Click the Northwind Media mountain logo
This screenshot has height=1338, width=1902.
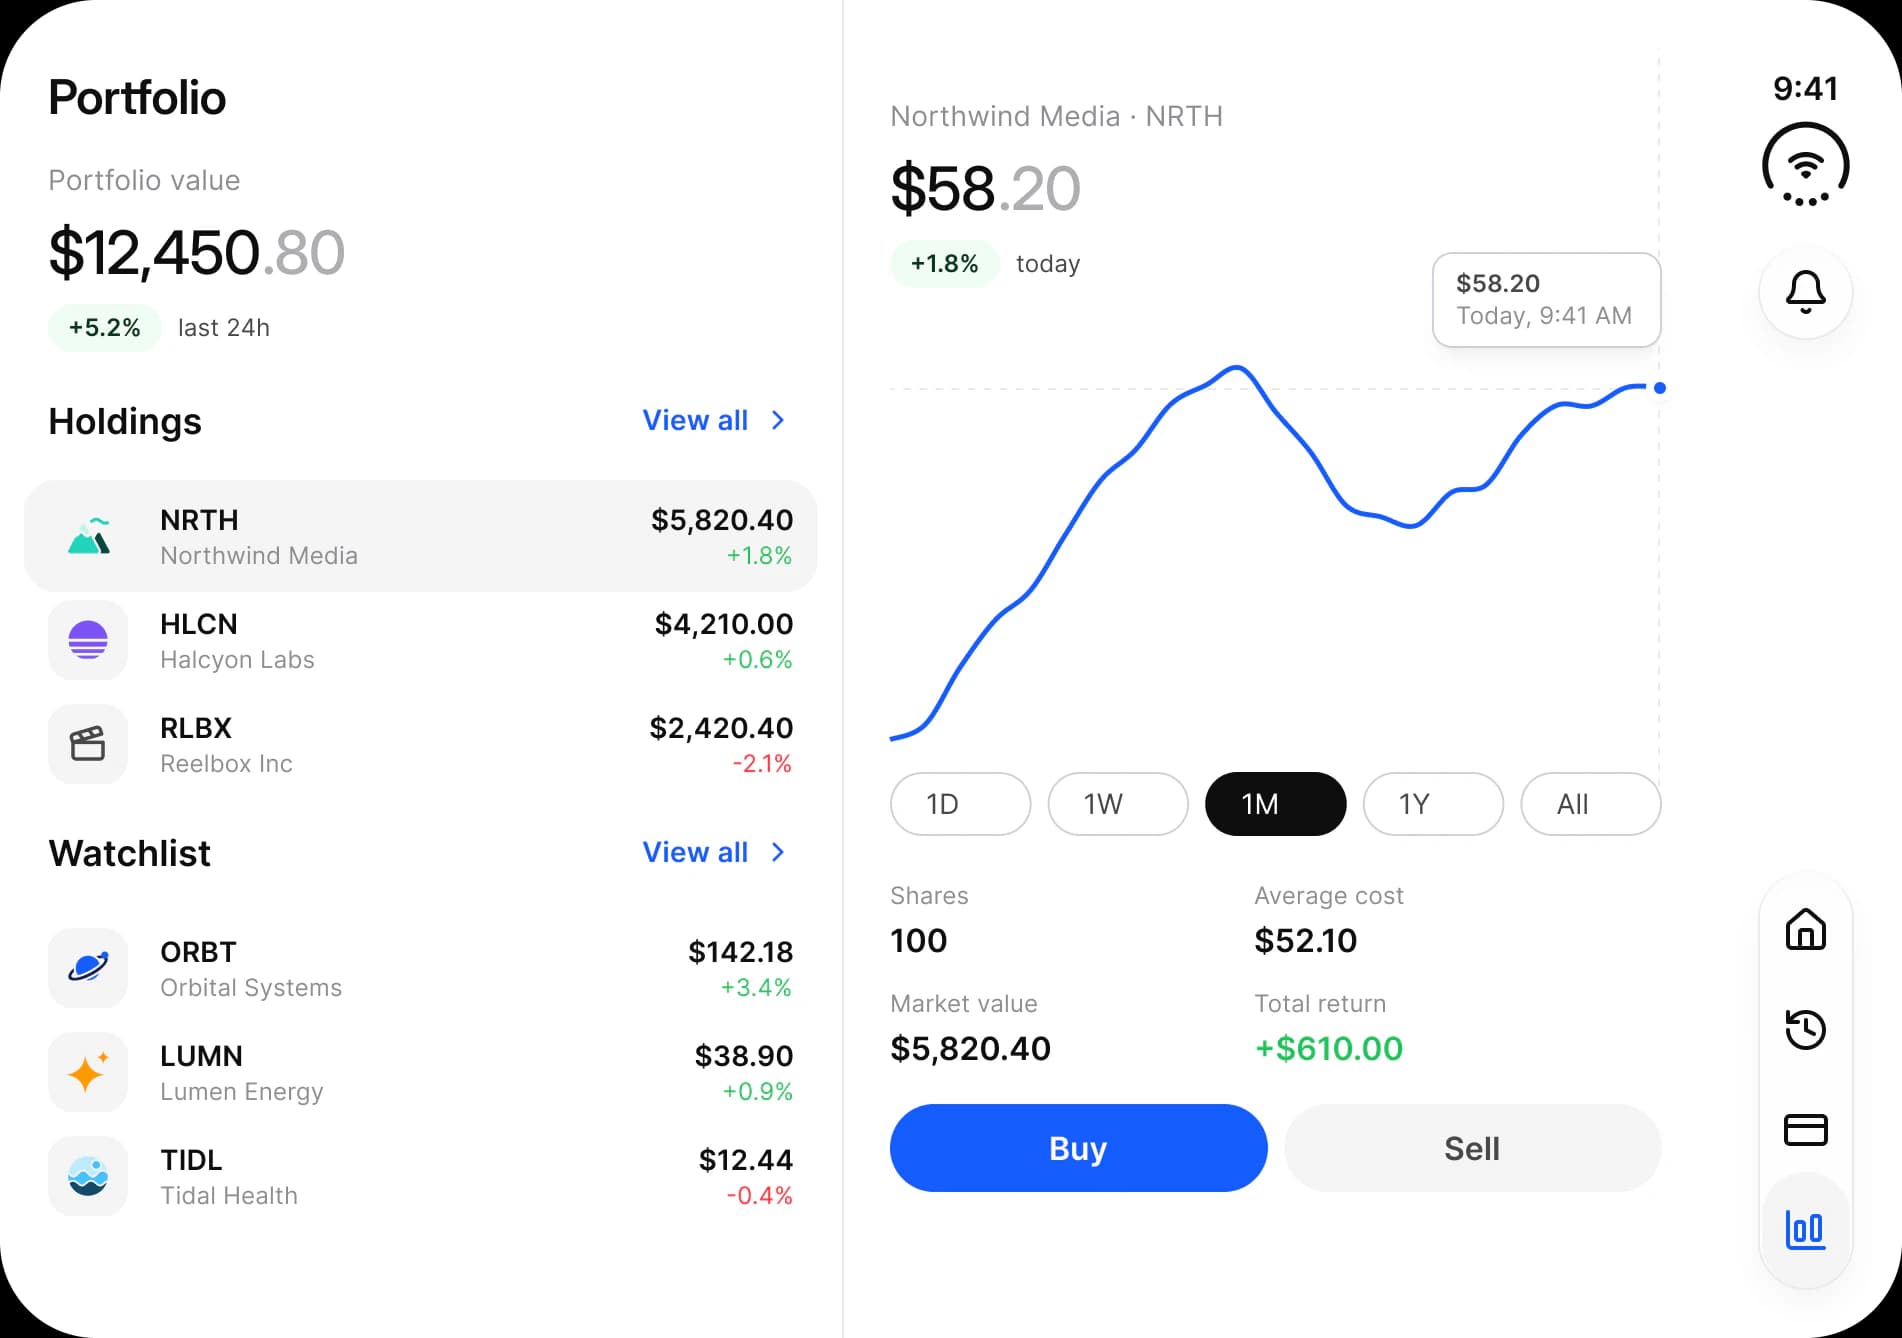click(88, 536)
